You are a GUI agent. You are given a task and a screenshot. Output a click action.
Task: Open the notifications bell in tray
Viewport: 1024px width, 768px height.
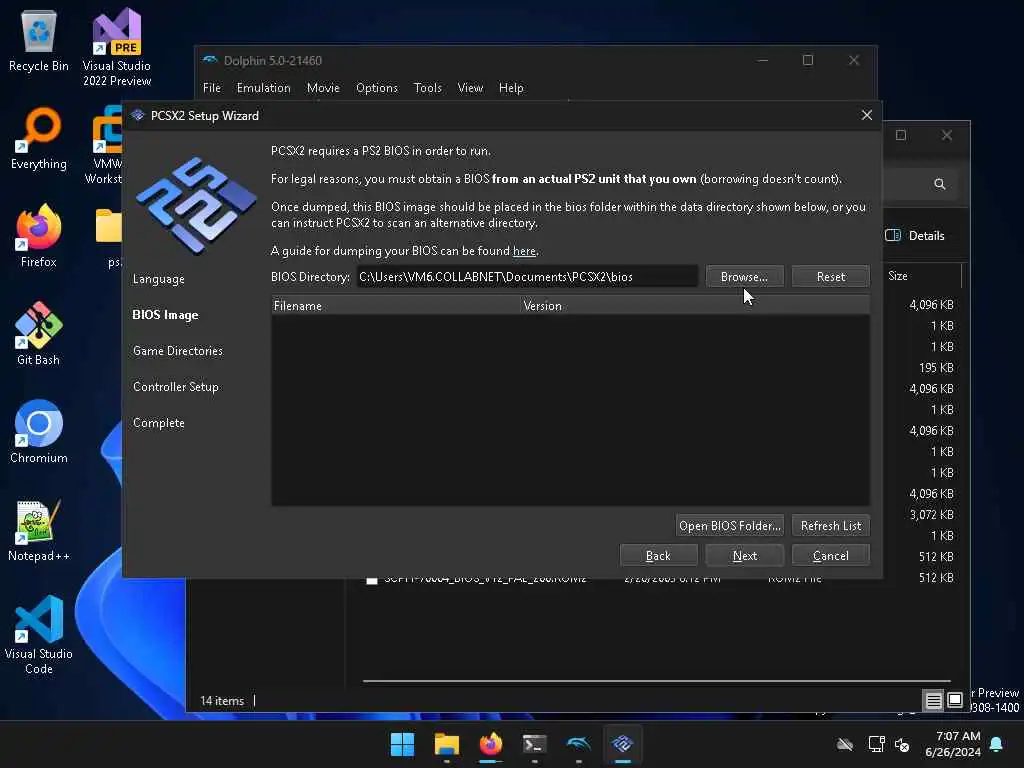997,744
